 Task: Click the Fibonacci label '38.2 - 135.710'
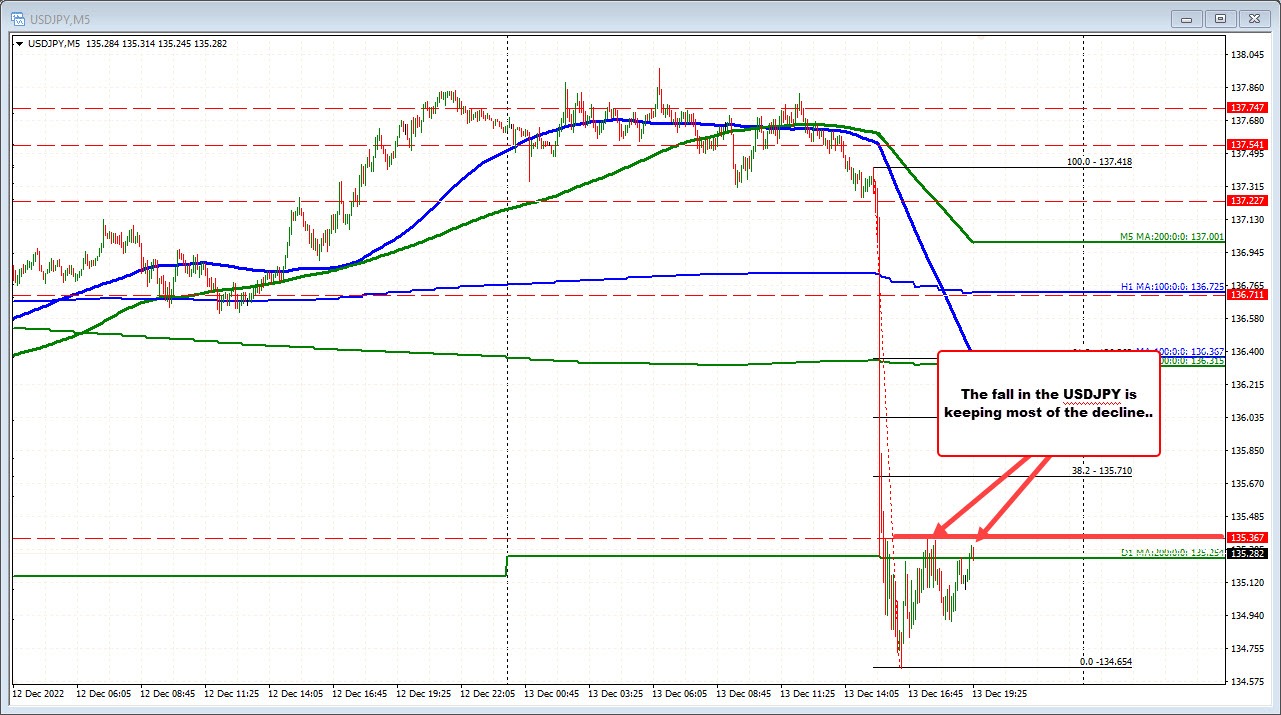[1101, 470]
